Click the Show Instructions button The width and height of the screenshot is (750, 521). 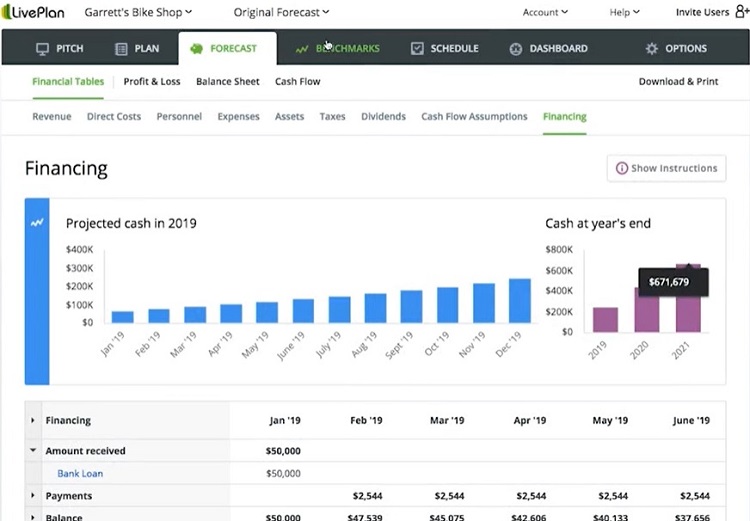(666, 168)
